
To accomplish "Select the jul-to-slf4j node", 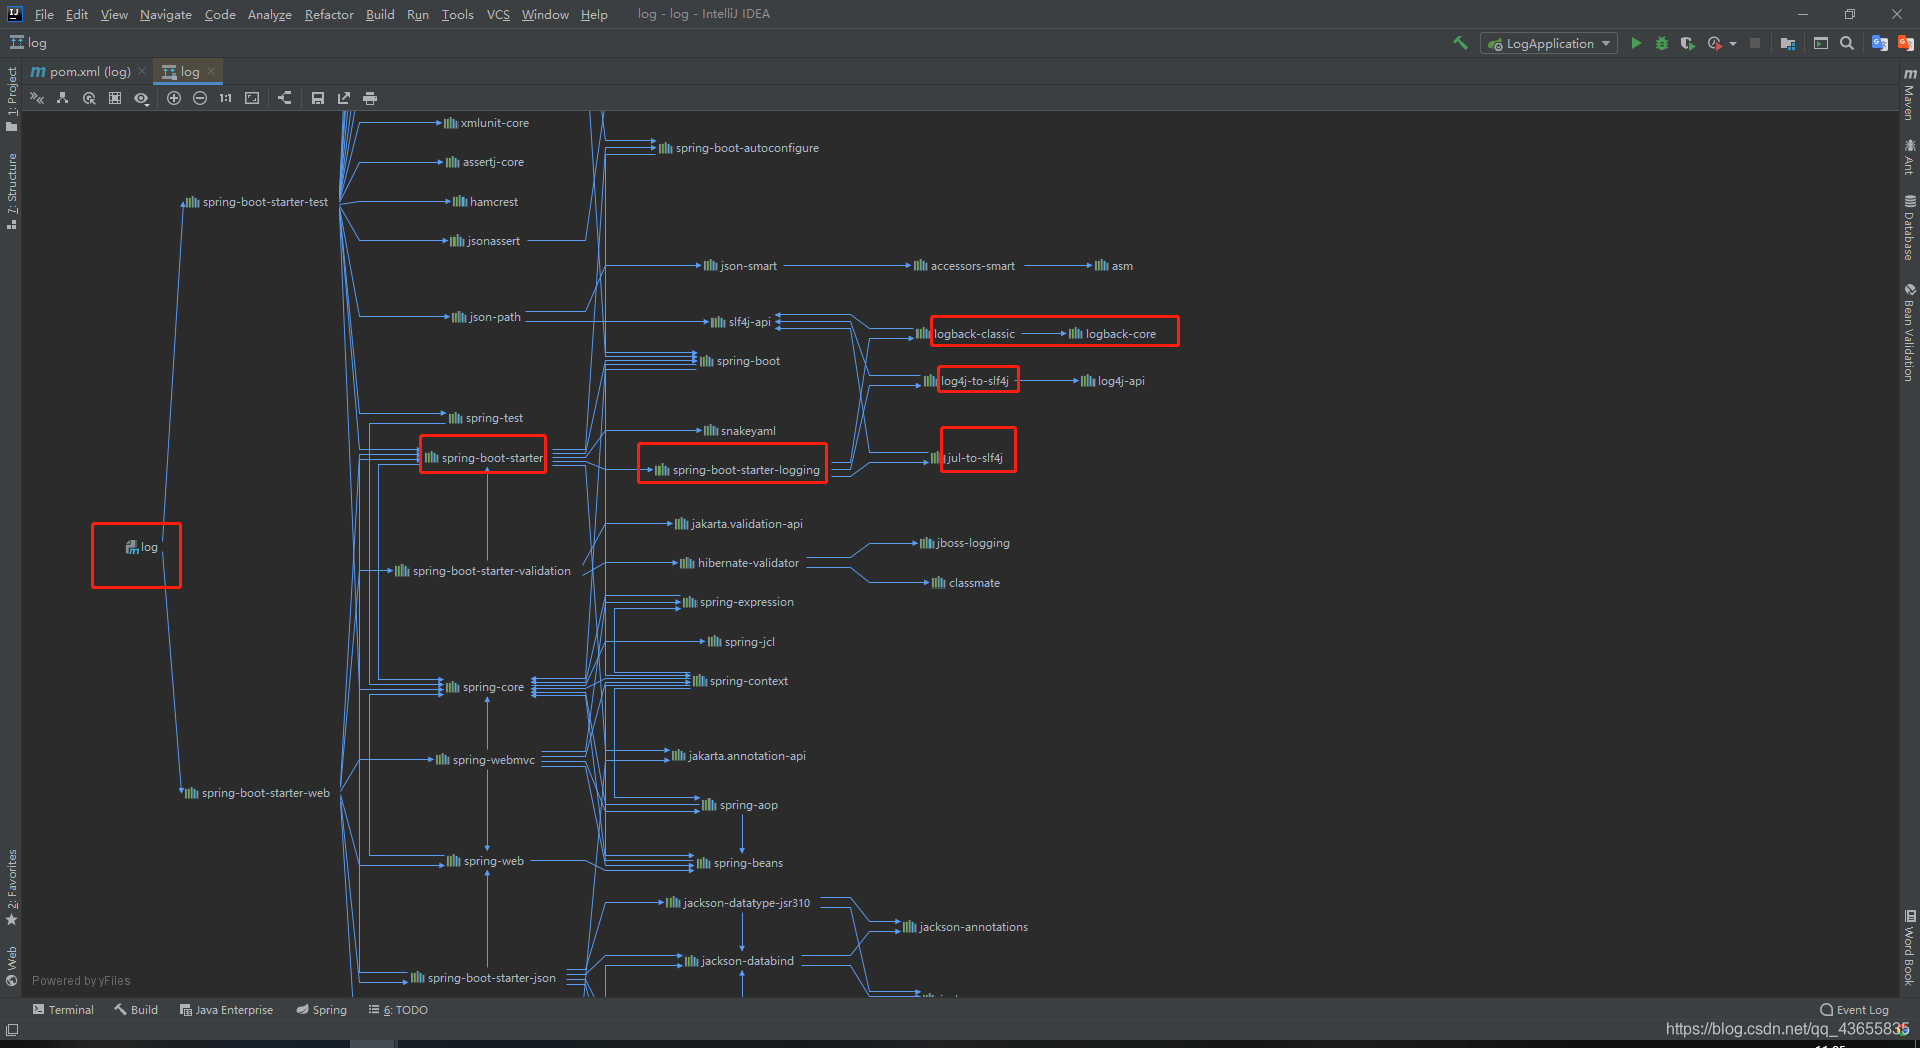I will (966, 458).
